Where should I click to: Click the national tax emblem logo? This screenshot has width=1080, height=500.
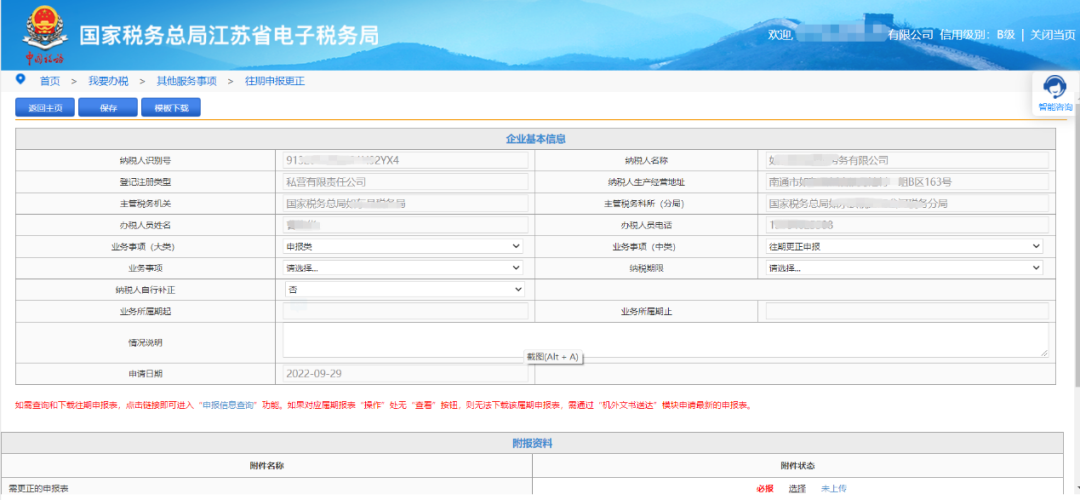click(x=45, y=34)
